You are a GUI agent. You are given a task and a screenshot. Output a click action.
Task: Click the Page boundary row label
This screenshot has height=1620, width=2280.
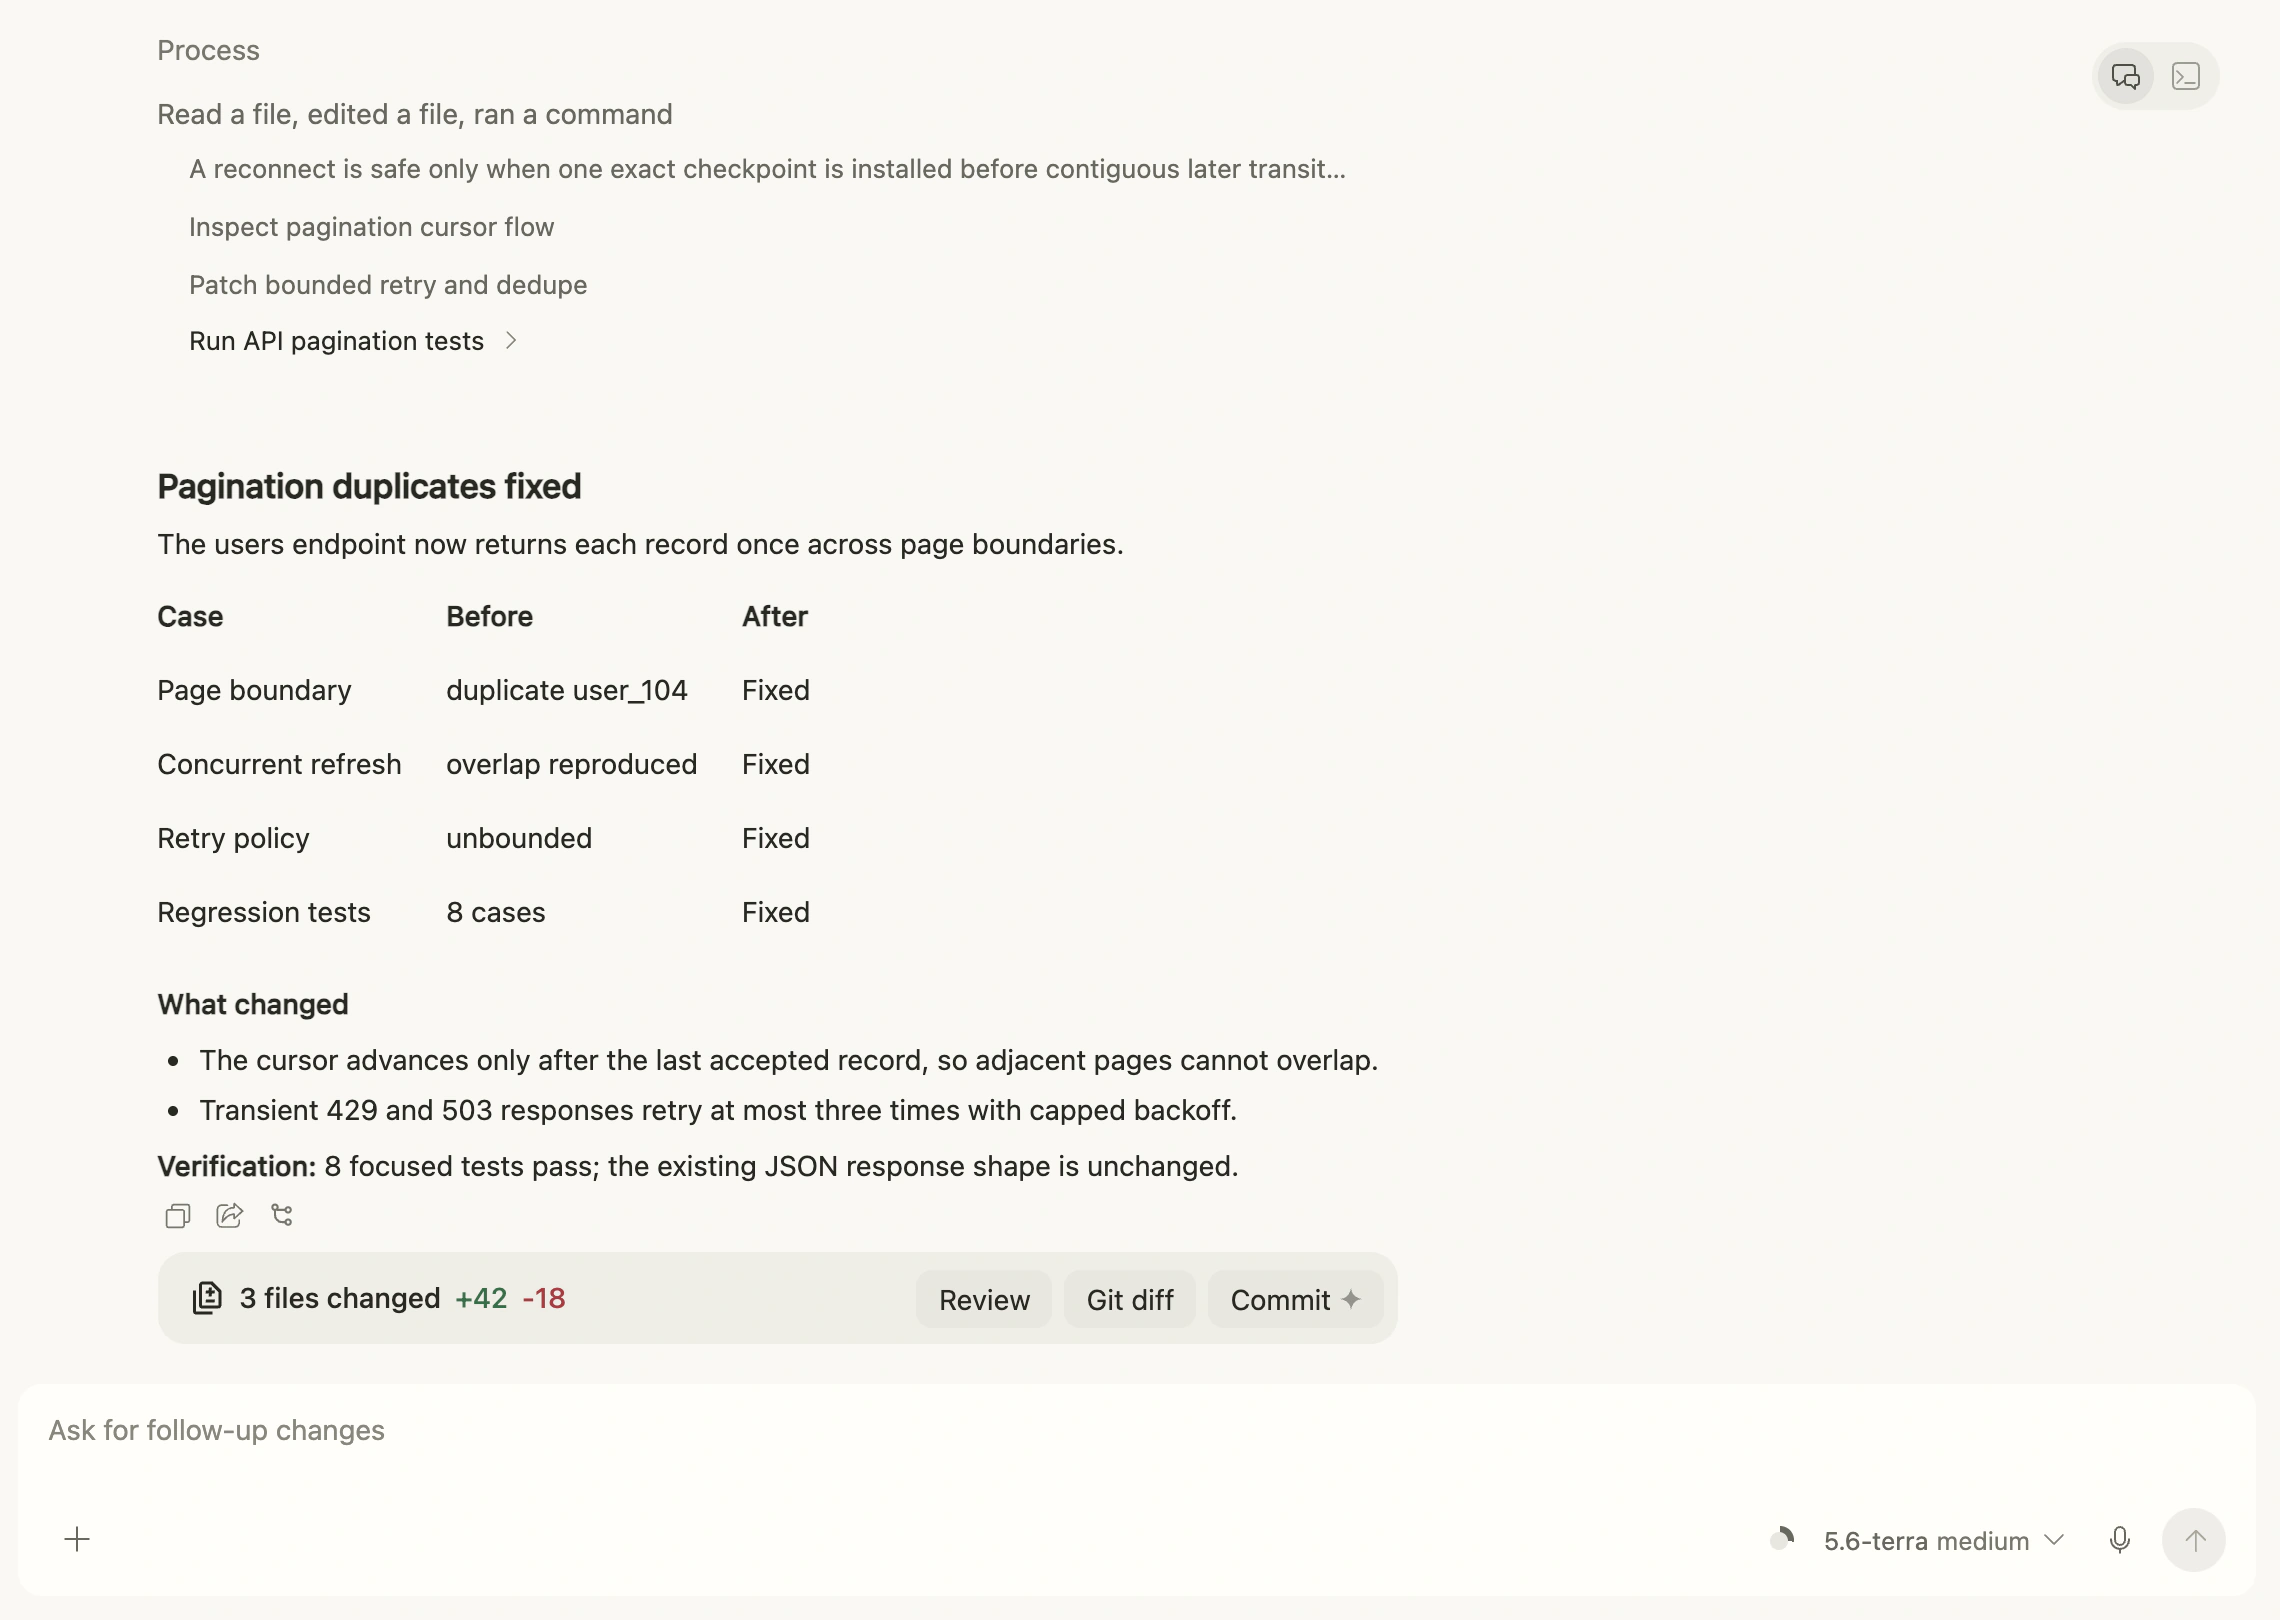[254, 690]
